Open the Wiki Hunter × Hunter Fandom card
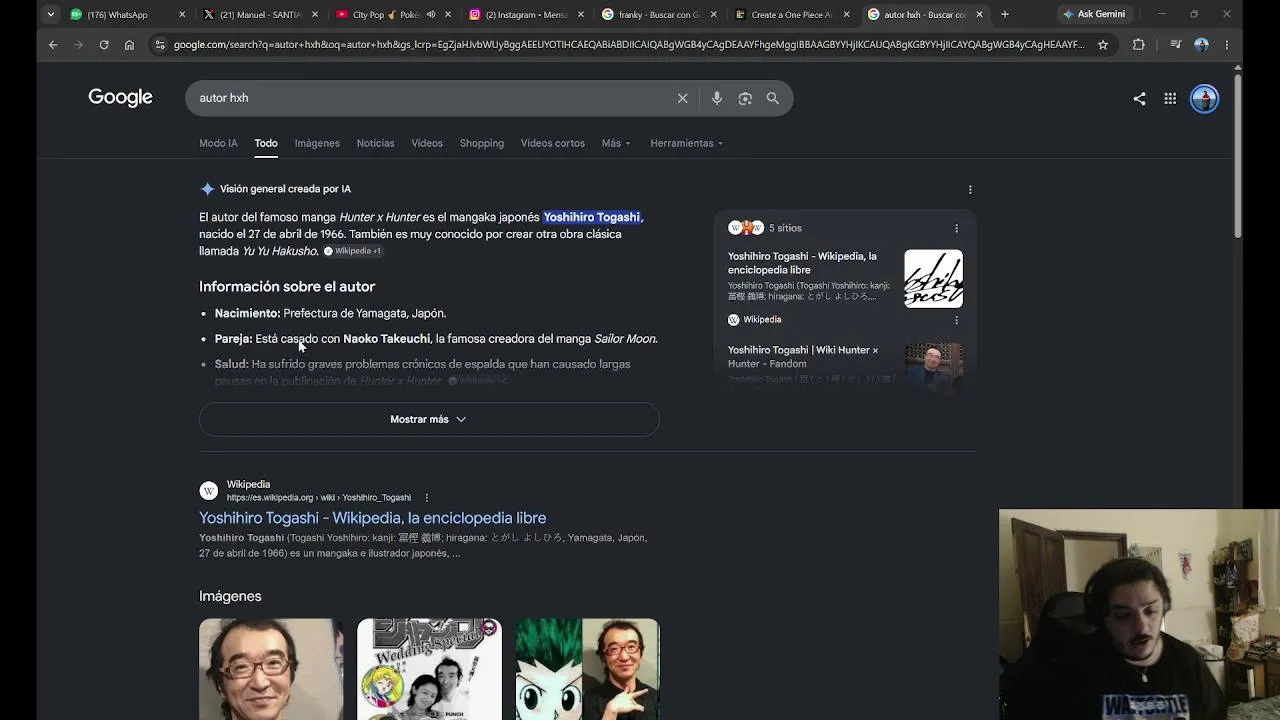The image size is (1280, 720). click(803, 357)
